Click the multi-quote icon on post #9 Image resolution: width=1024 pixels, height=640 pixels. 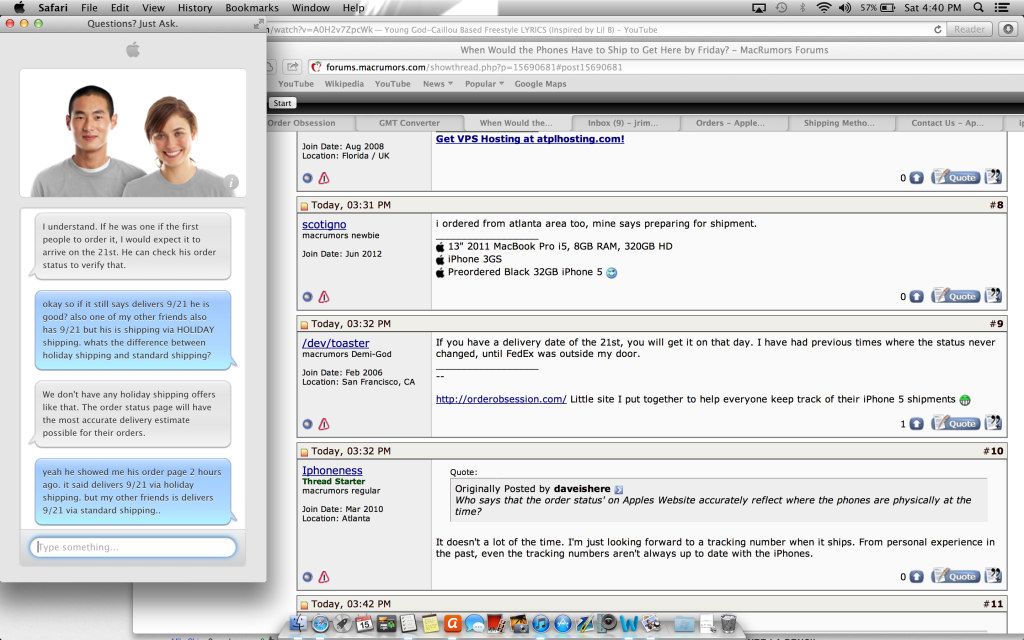pos(993,423)
